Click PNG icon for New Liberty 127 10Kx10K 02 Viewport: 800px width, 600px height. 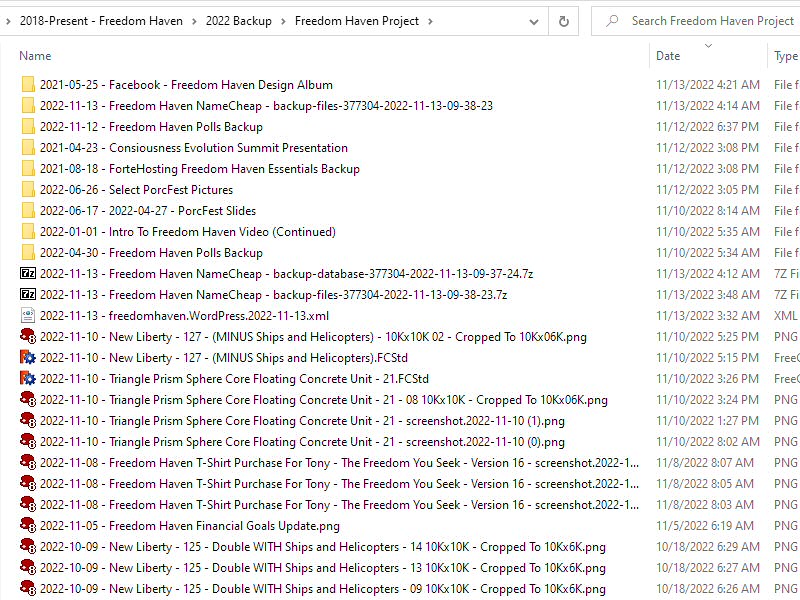coord(28,337)
